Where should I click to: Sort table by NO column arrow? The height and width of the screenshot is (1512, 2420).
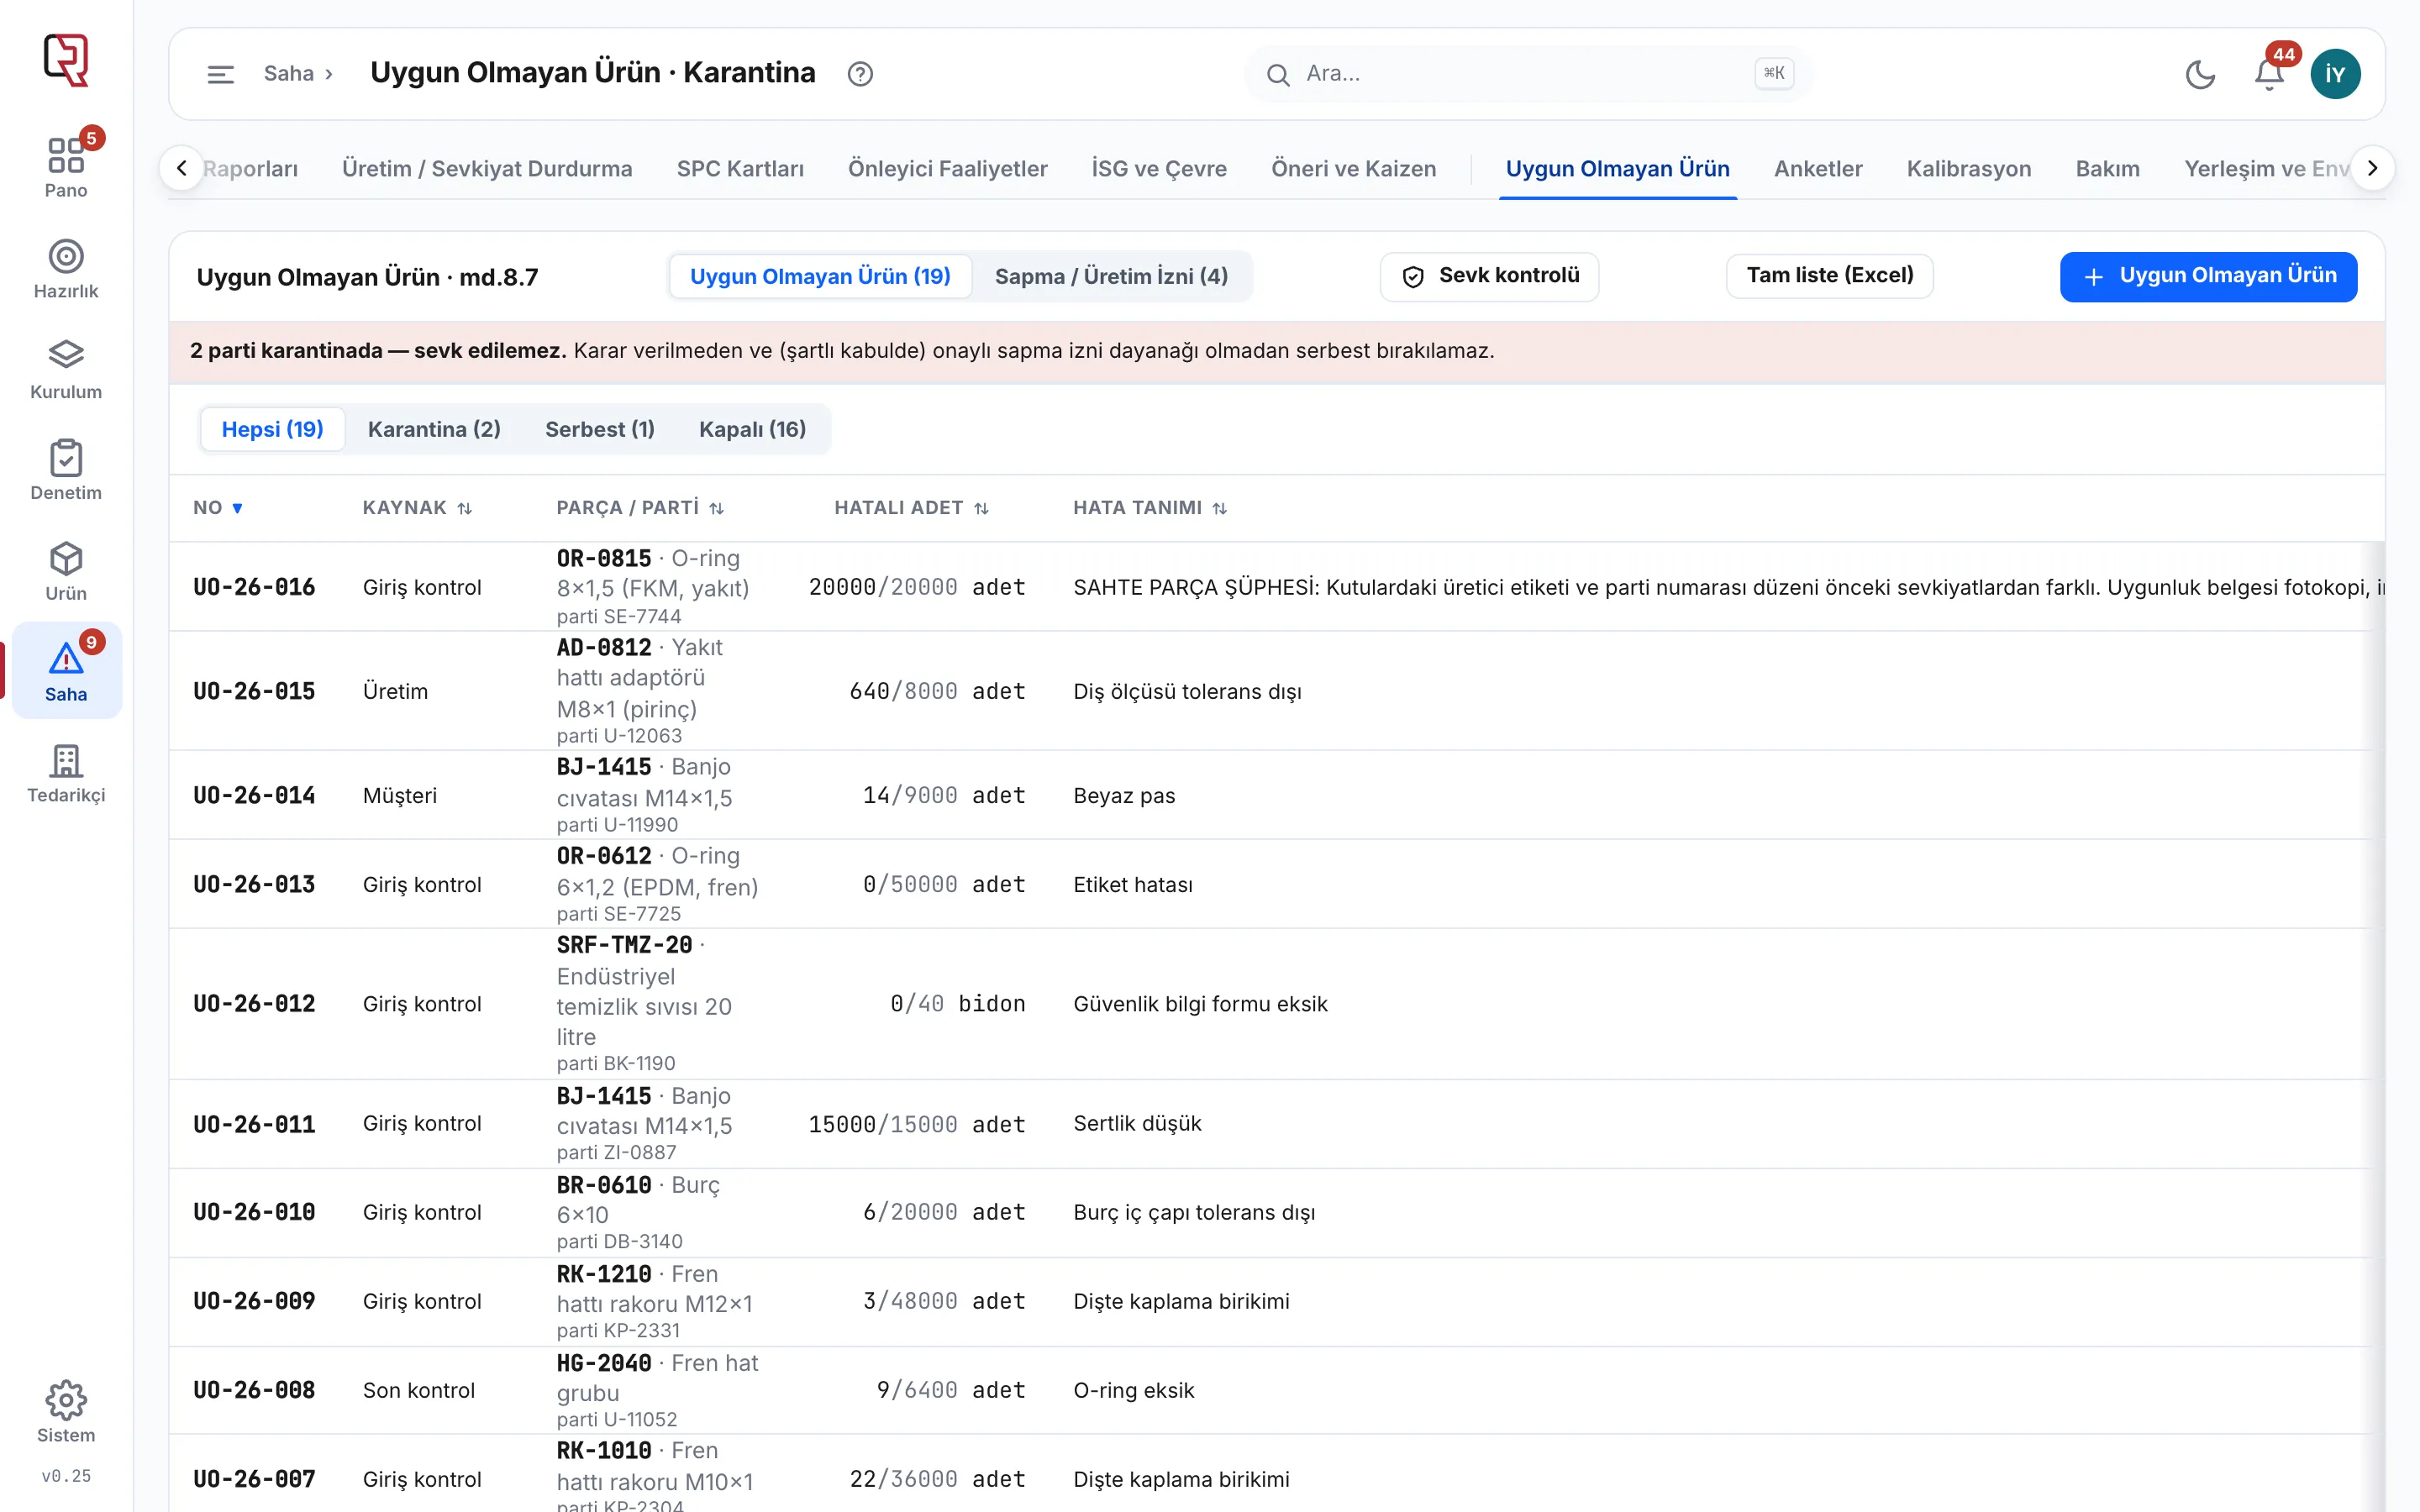(x=238, y=508)
